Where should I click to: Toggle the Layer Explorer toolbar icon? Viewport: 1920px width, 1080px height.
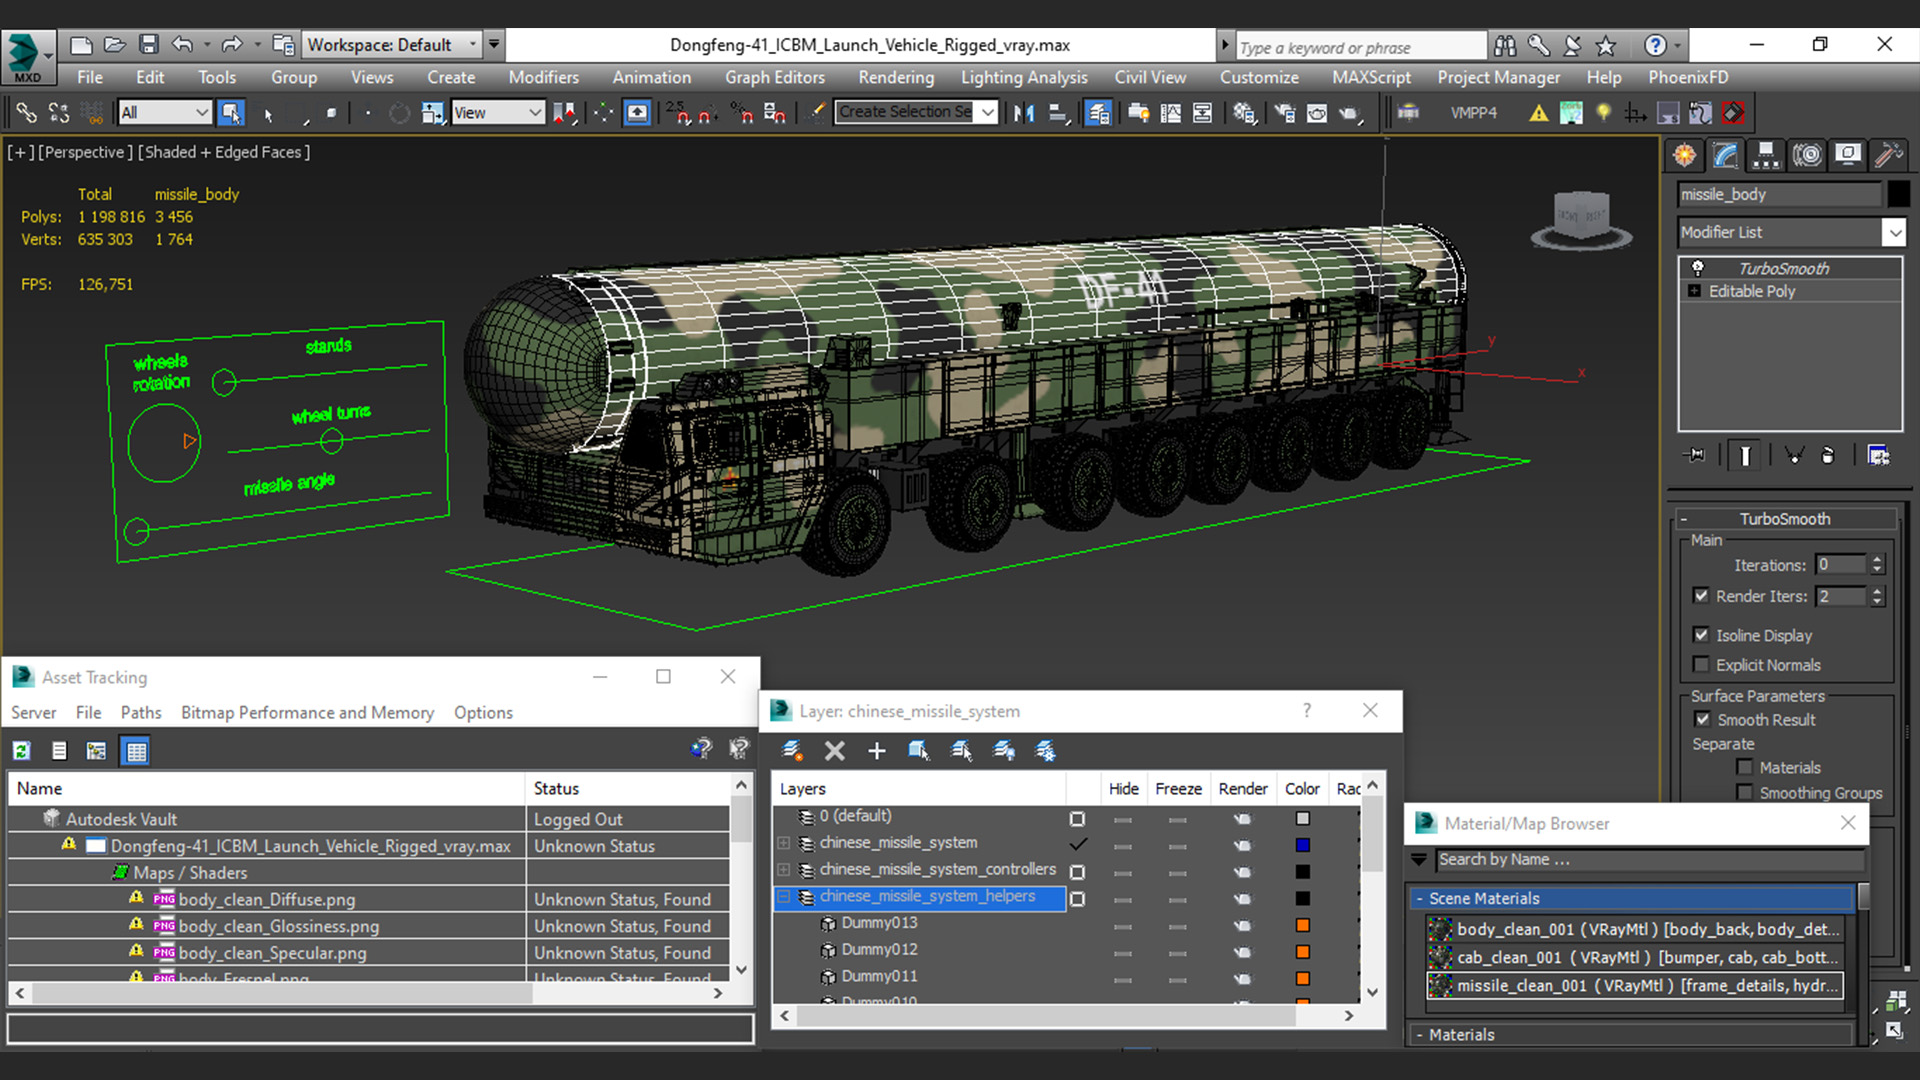click(1098, 113)
